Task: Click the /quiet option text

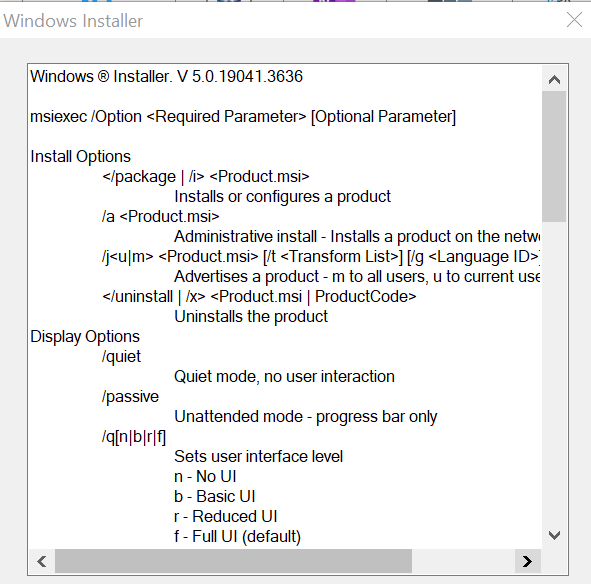Action: pyautogui.click(x=121, y=357)
